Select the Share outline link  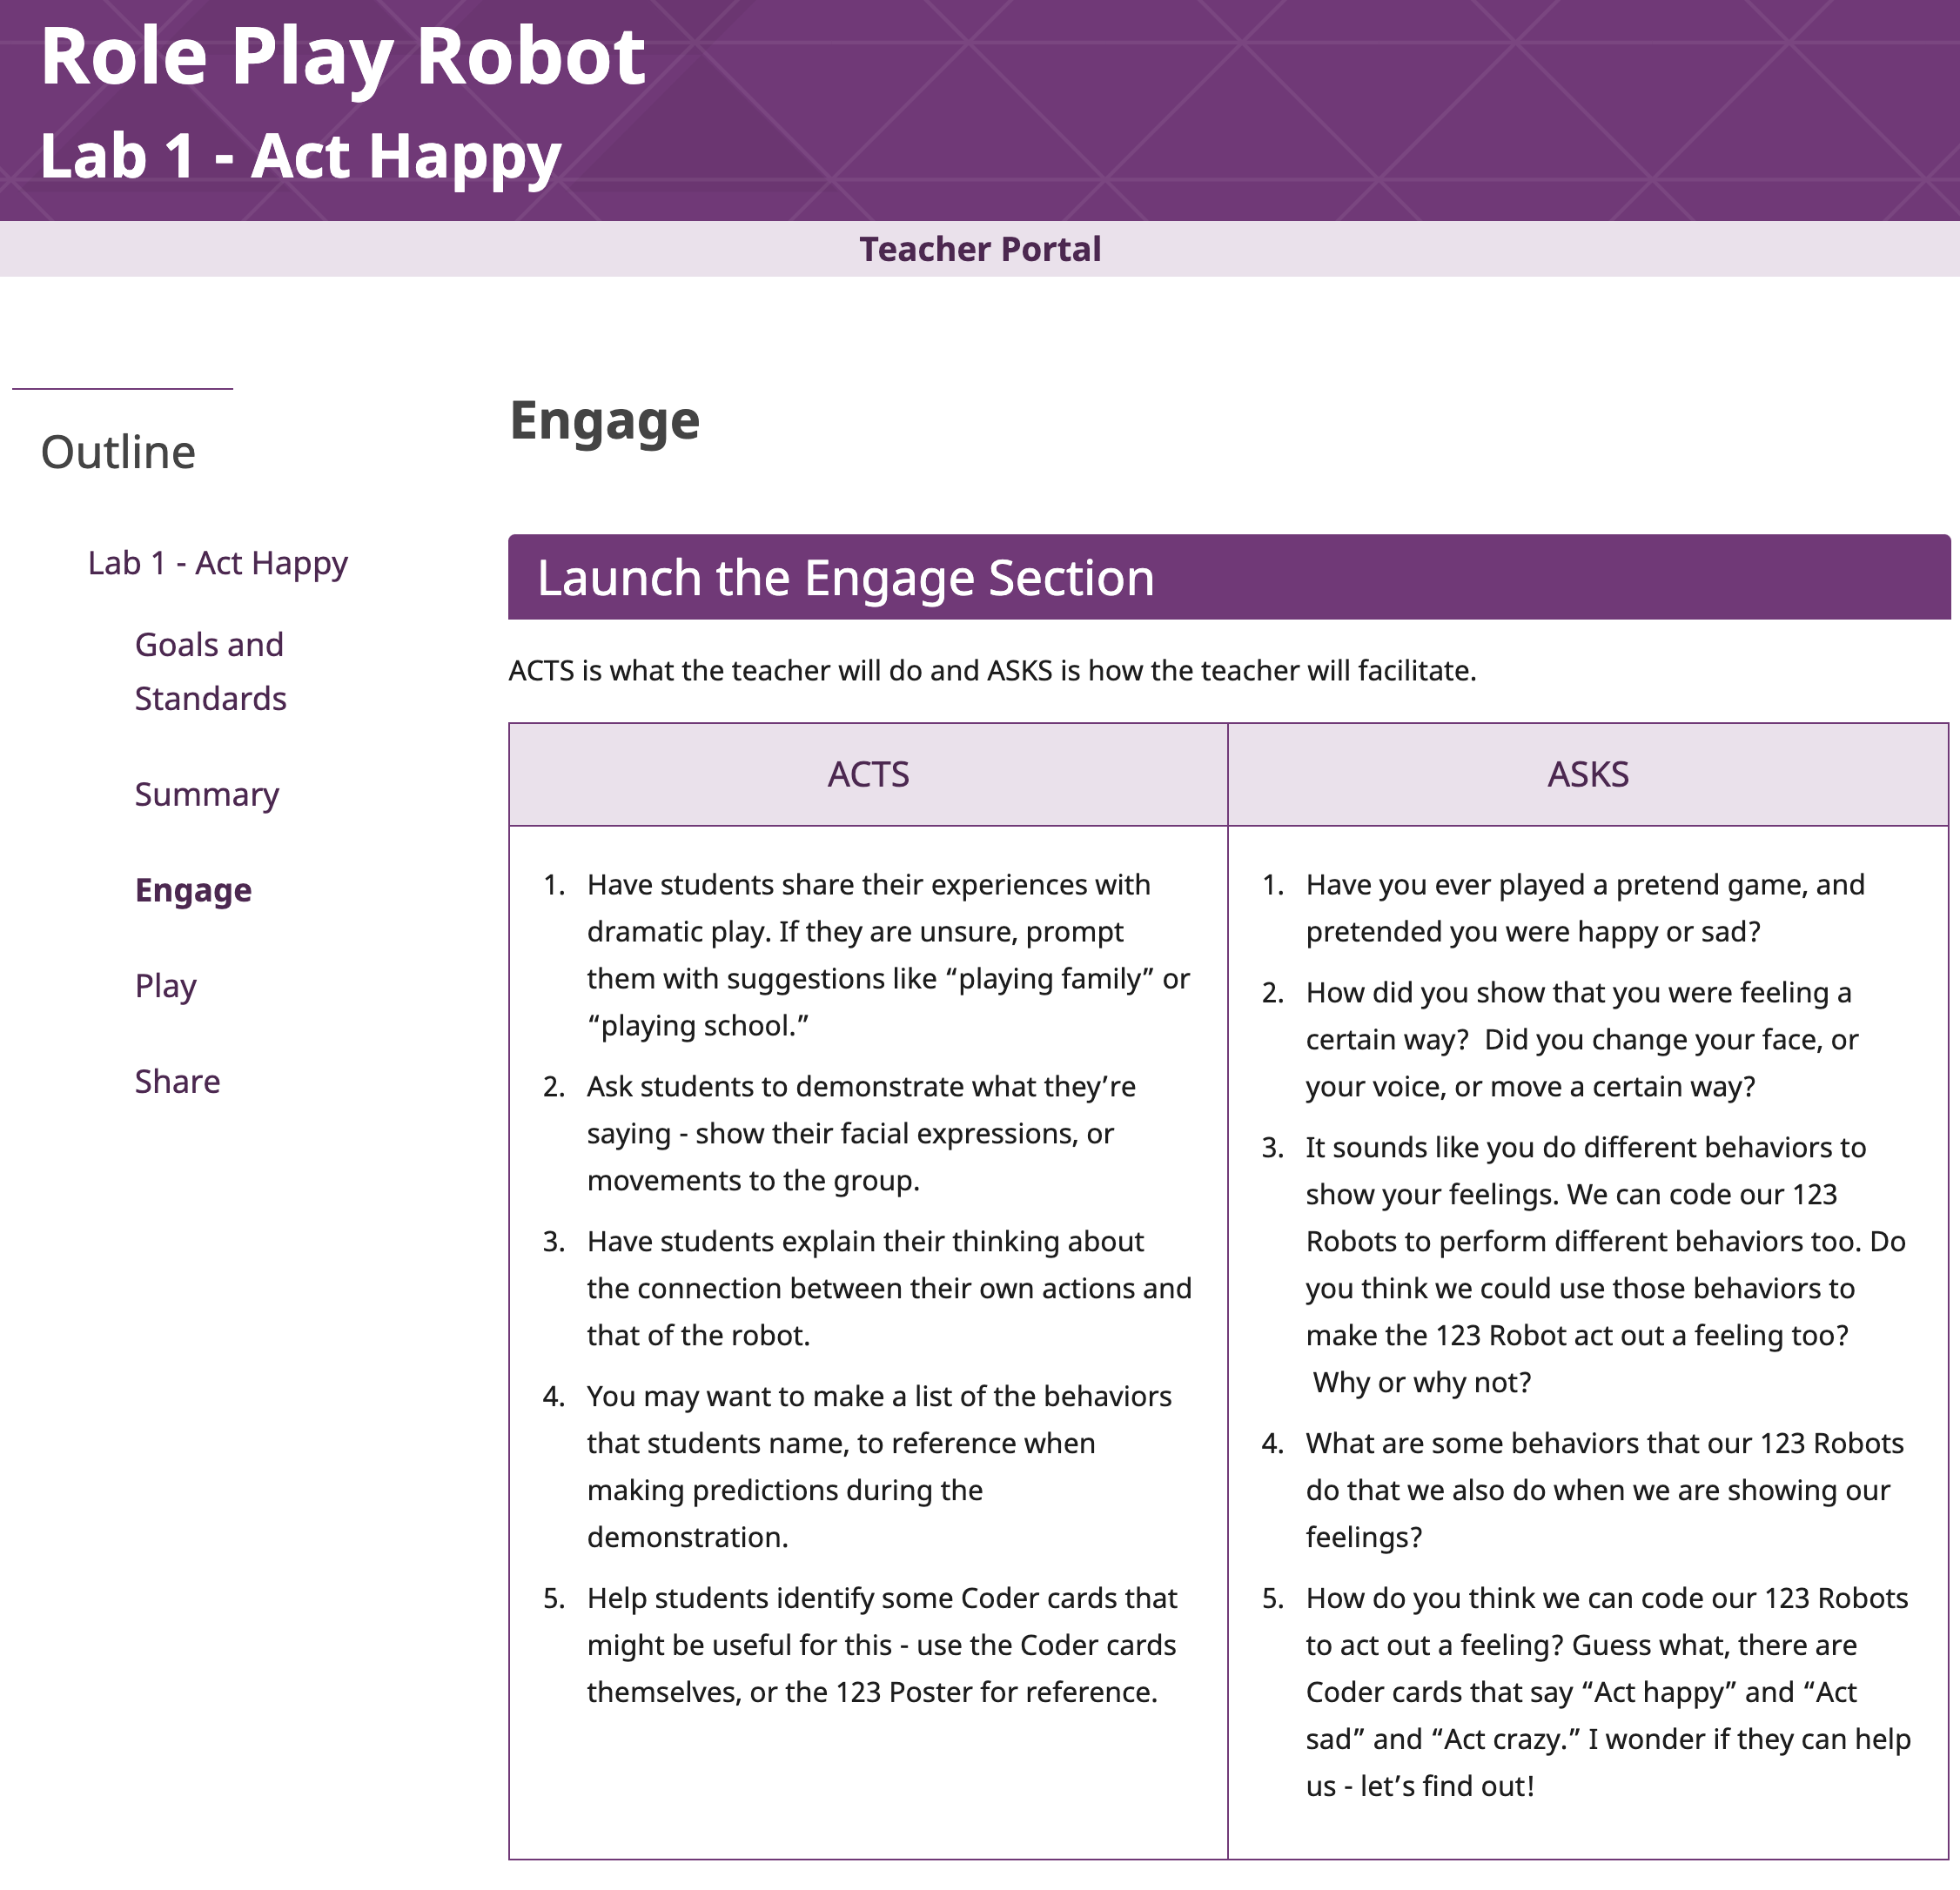(177, 1080)
